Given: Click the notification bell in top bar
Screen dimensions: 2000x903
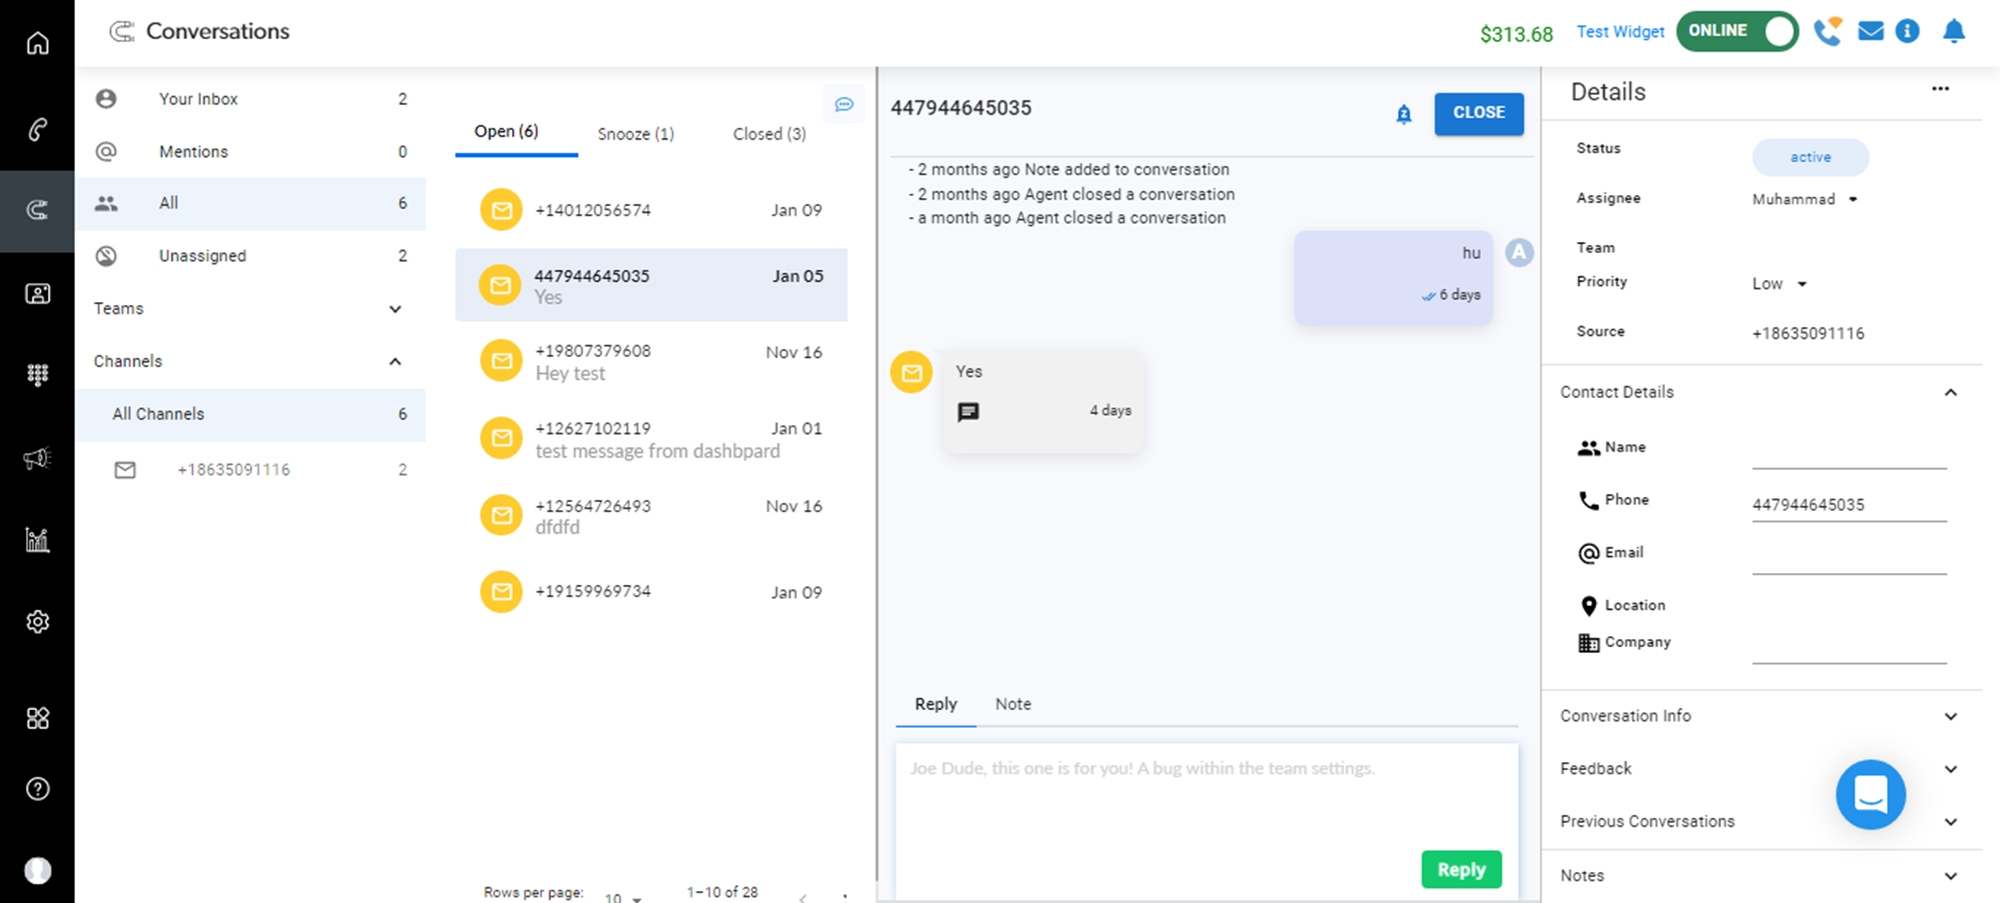Looking at the screenshot, I should [x=1953, y=31].
